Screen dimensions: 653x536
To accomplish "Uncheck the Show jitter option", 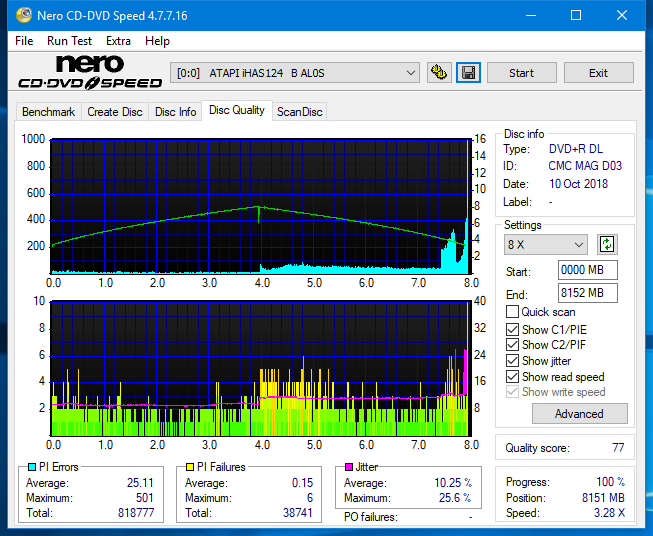I will (512, 361).
